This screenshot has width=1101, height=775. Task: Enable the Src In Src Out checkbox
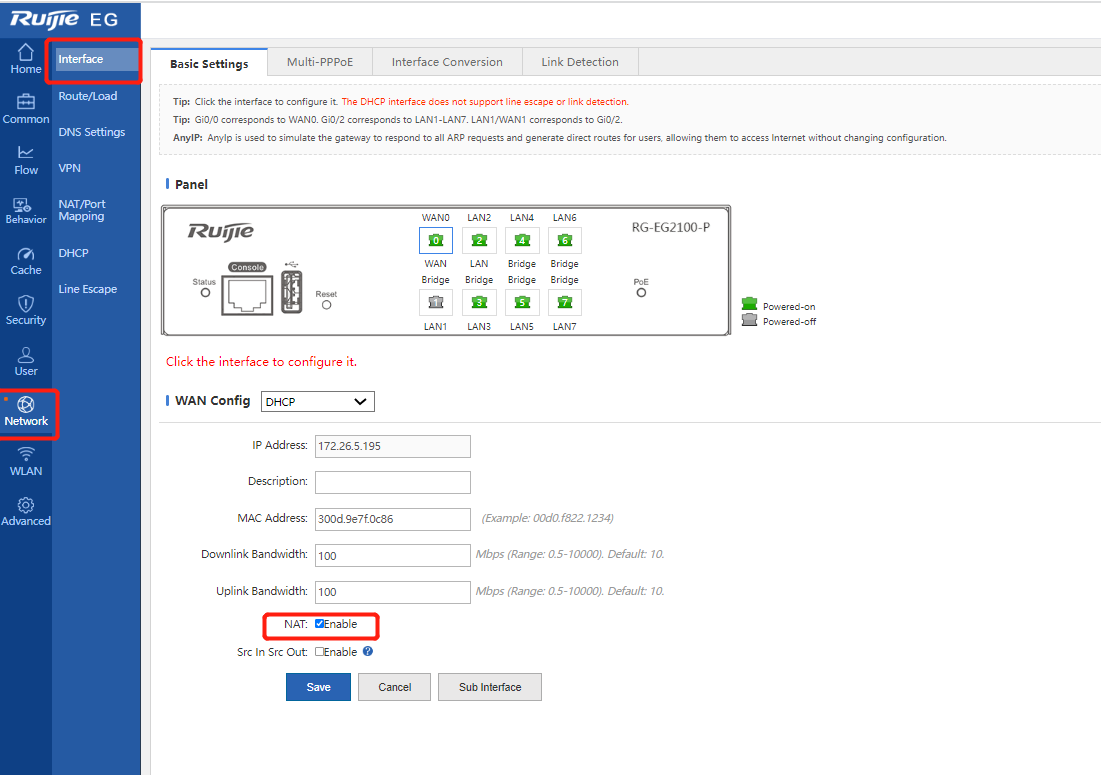[x=319, y=651]
